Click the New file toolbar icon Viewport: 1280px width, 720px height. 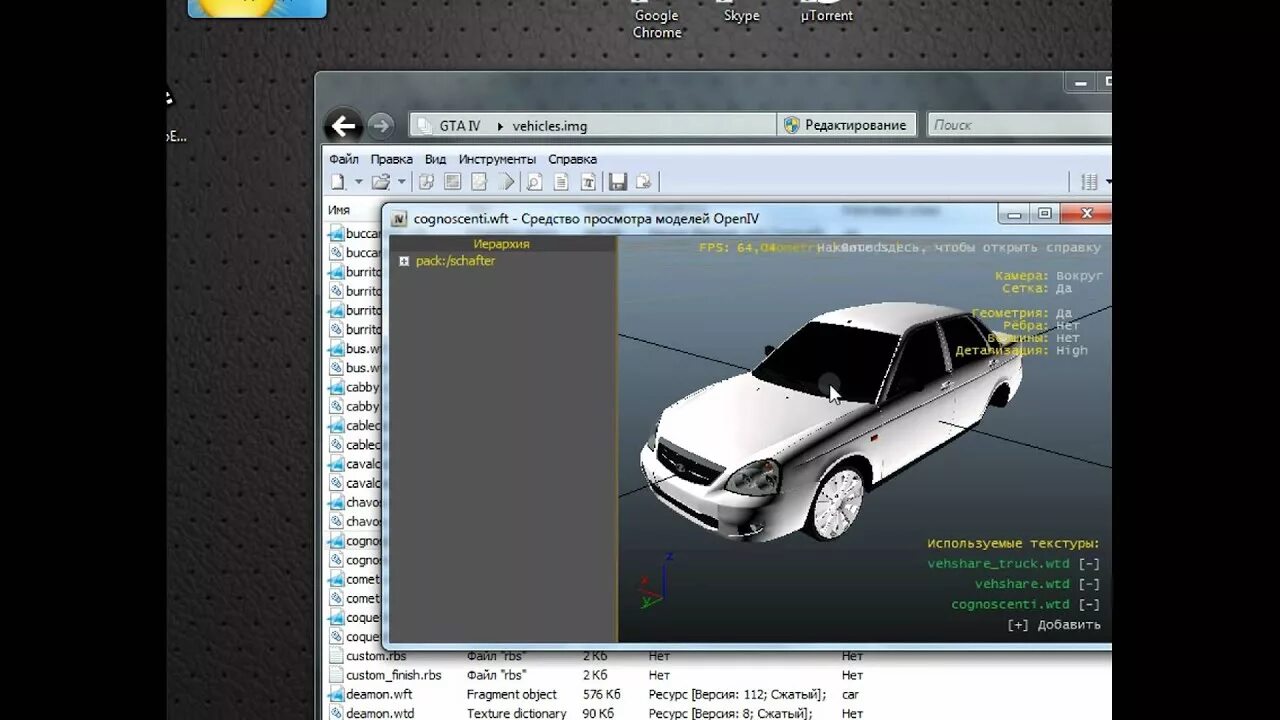(x=338, y=182)
